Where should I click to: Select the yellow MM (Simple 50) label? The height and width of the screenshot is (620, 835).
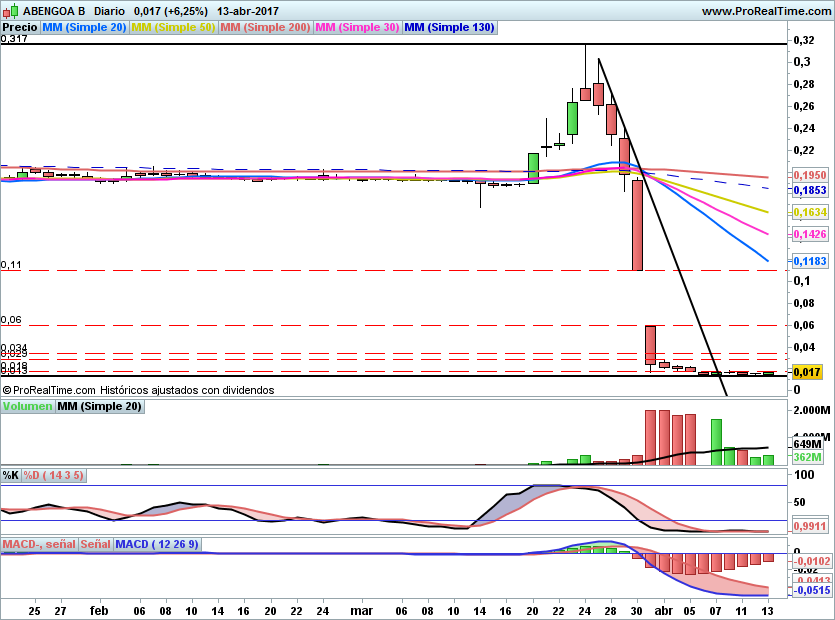pos(173,28)
